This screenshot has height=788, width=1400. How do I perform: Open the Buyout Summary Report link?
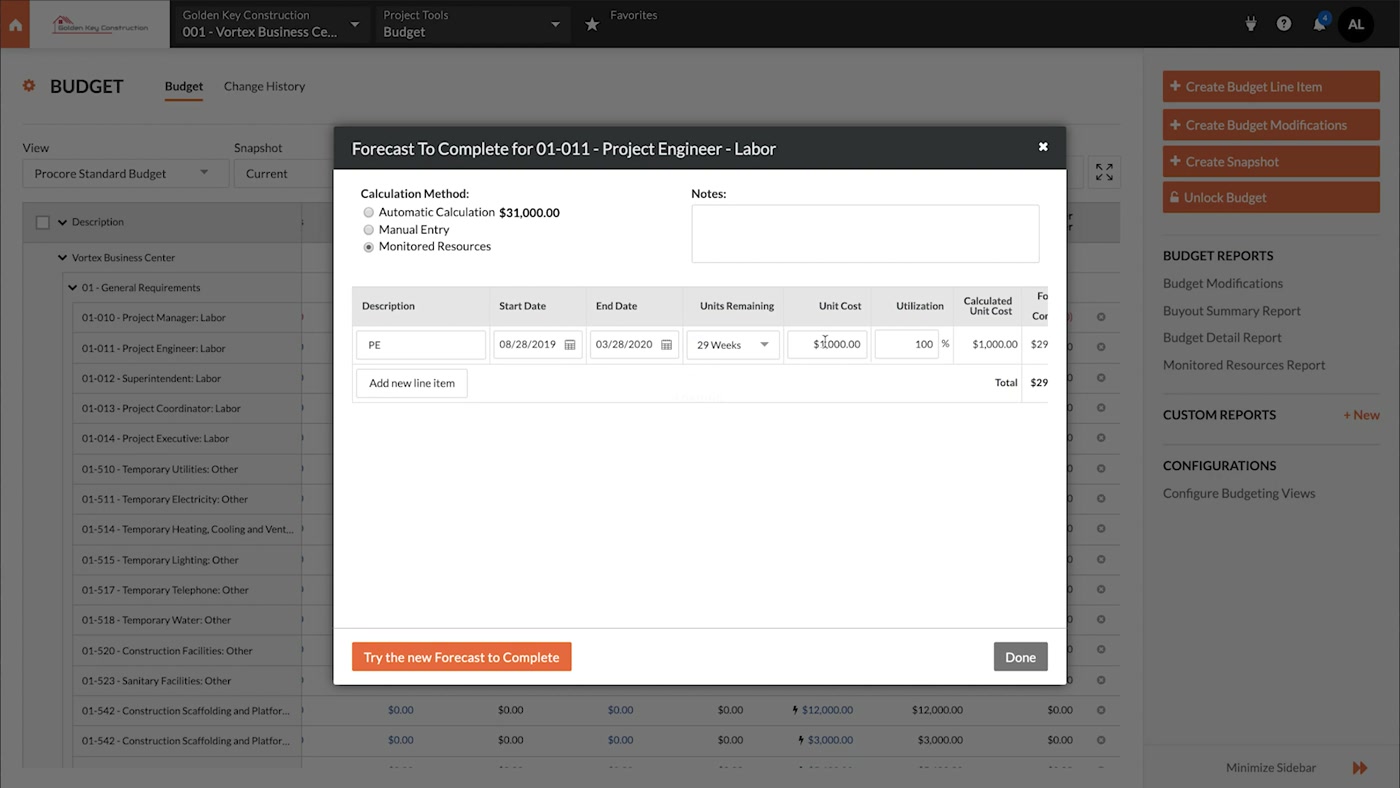[x=1232, y=311]
